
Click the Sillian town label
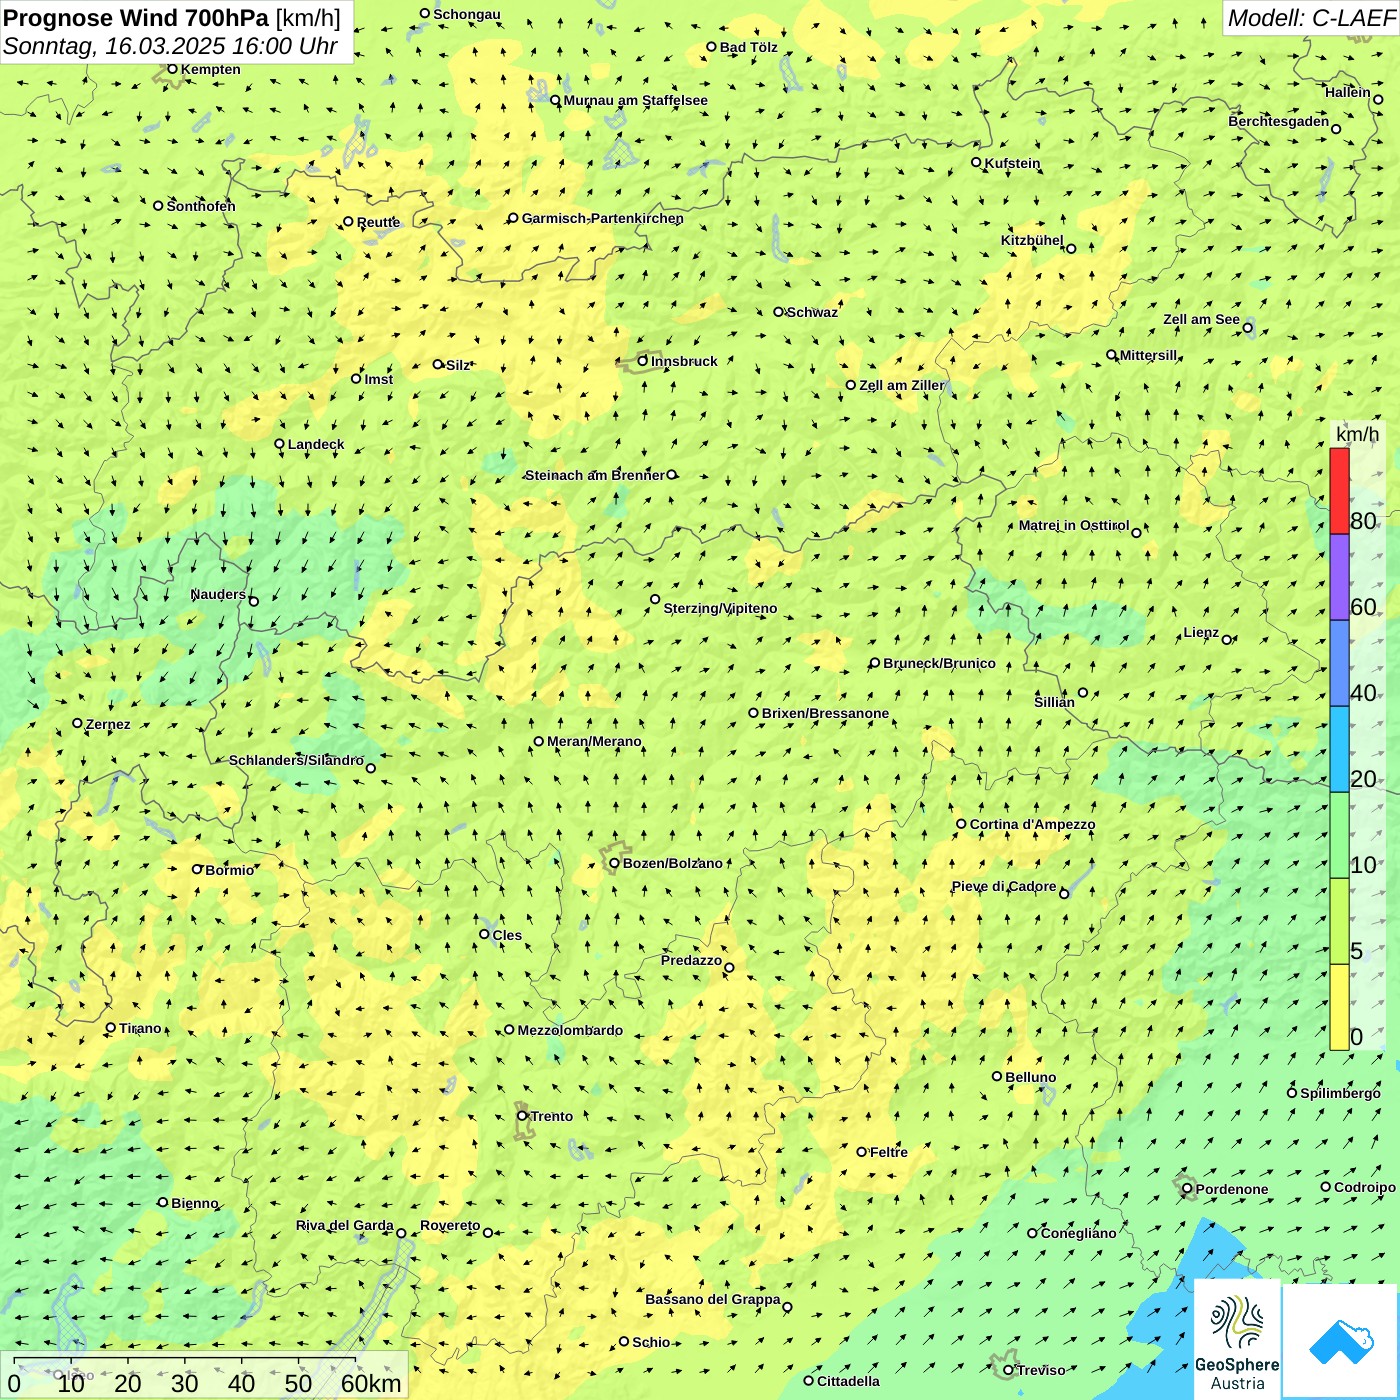click(x=1054, y=702)
